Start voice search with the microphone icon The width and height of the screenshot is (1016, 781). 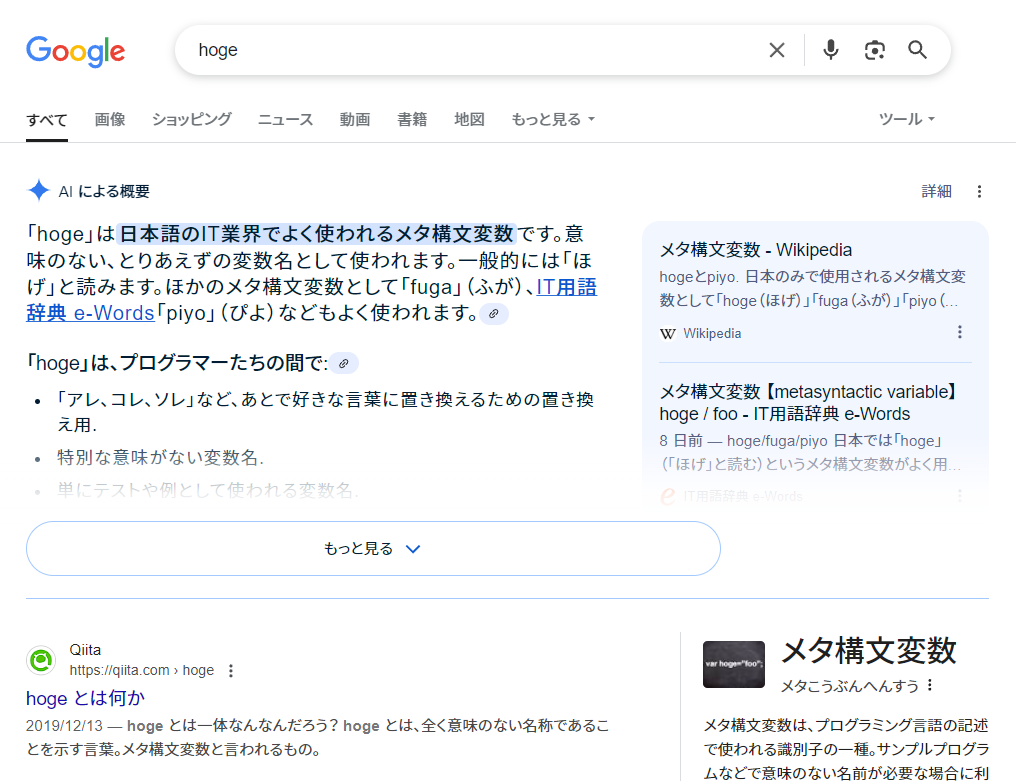pyautogui.click(x=831, y=50)
